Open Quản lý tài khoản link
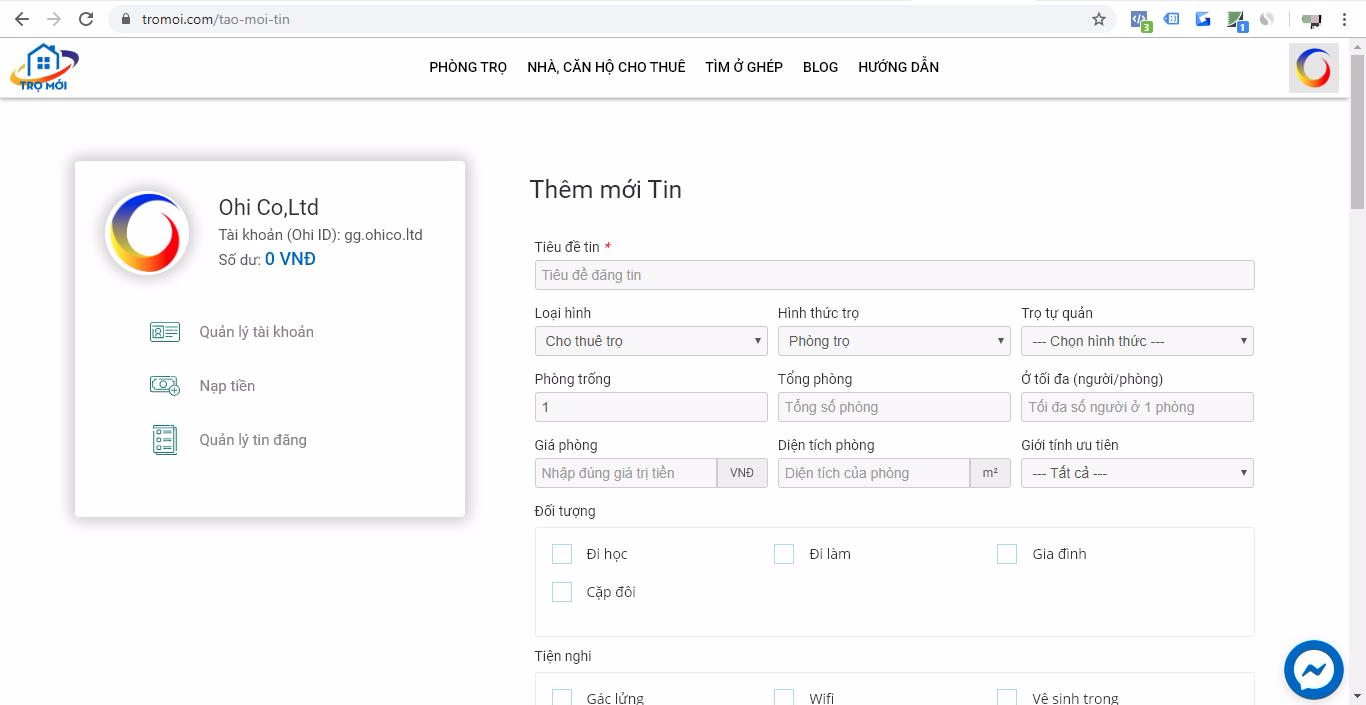Screen dimensions: 1366x705 256,332
